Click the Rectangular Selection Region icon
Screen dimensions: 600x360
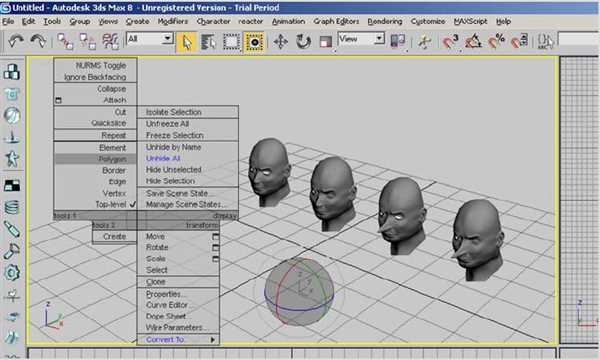pos(231,41)
